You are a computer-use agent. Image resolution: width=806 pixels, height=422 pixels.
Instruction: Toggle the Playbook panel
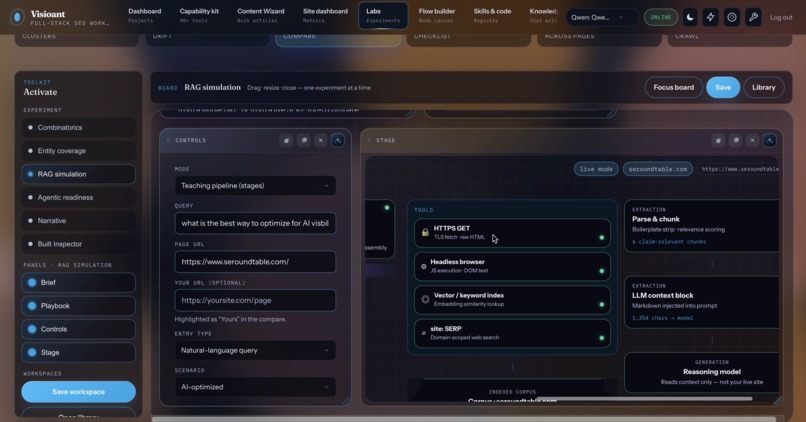(x=78, y=306)
